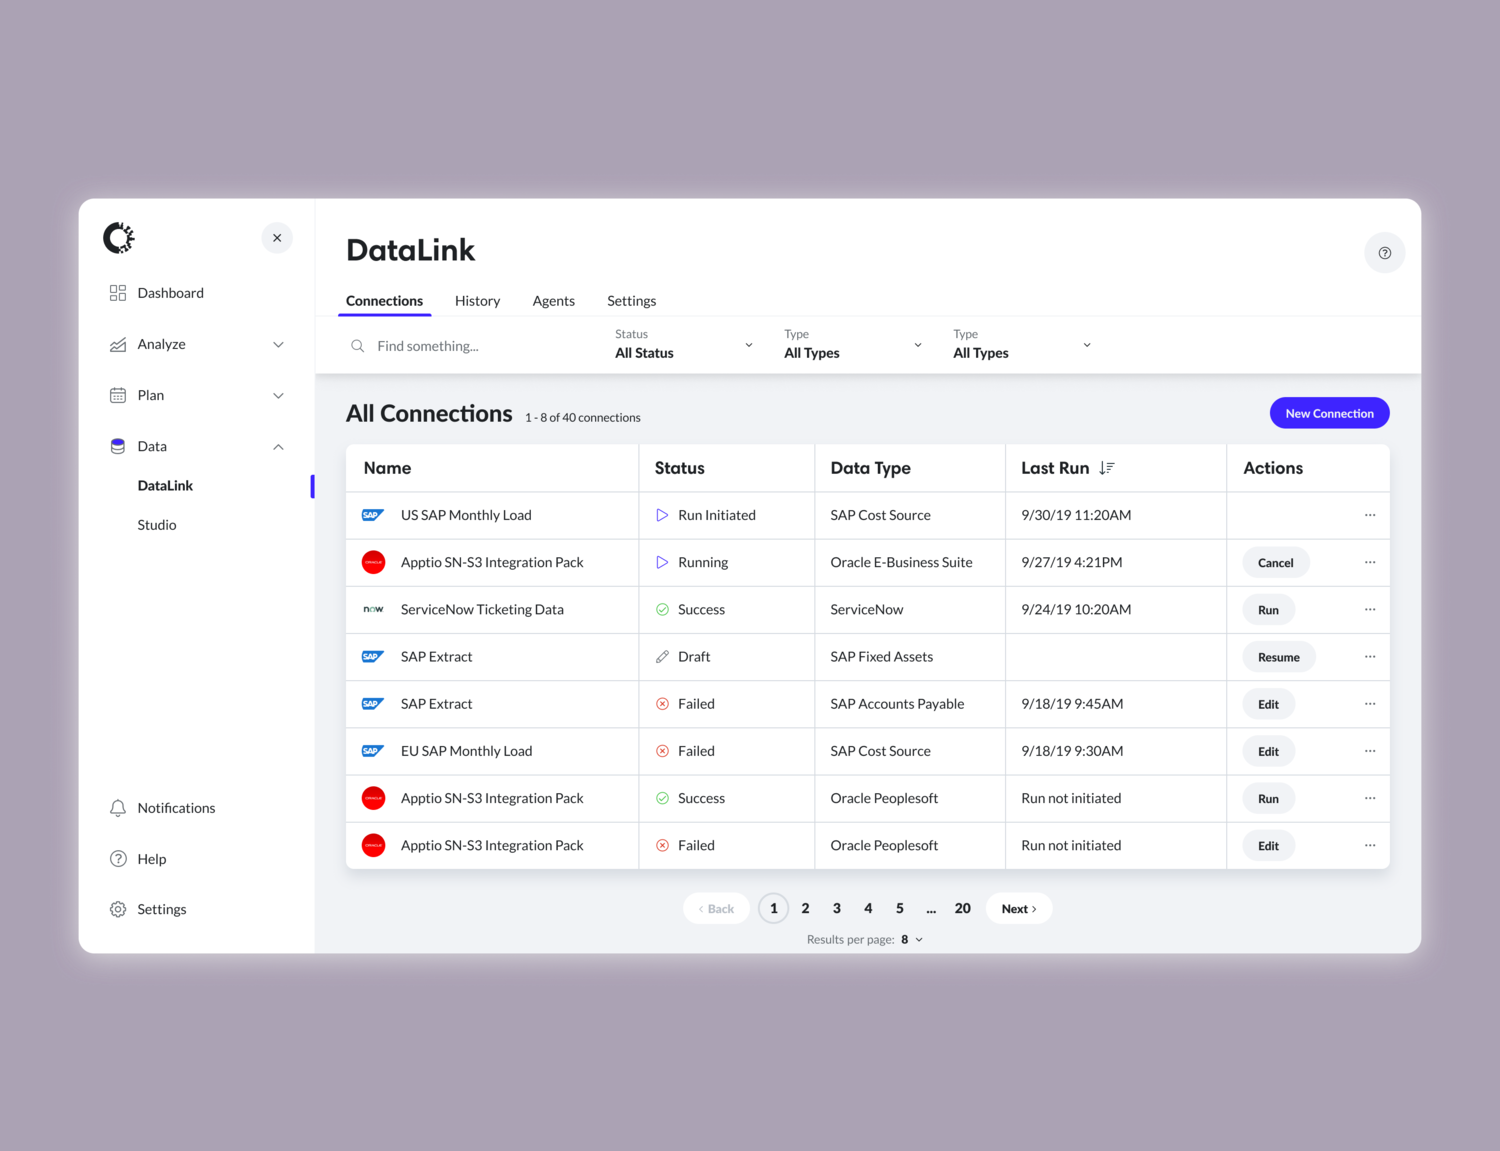Open Analyze via its chart icon
The width and height of the screenshot is (1500, 1151).
click(118, 343)
